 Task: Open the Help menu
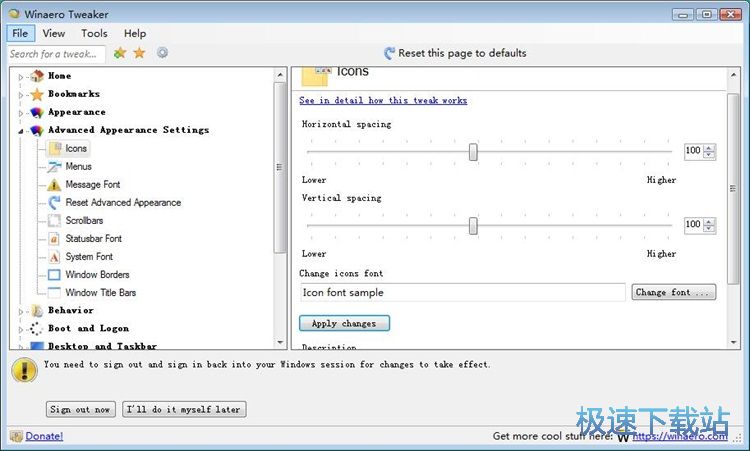click(x=135, y=33)
